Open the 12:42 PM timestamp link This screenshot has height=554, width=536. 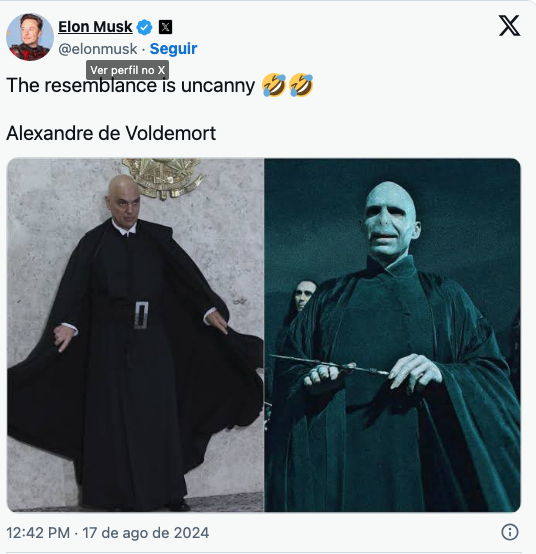(38, 533)
